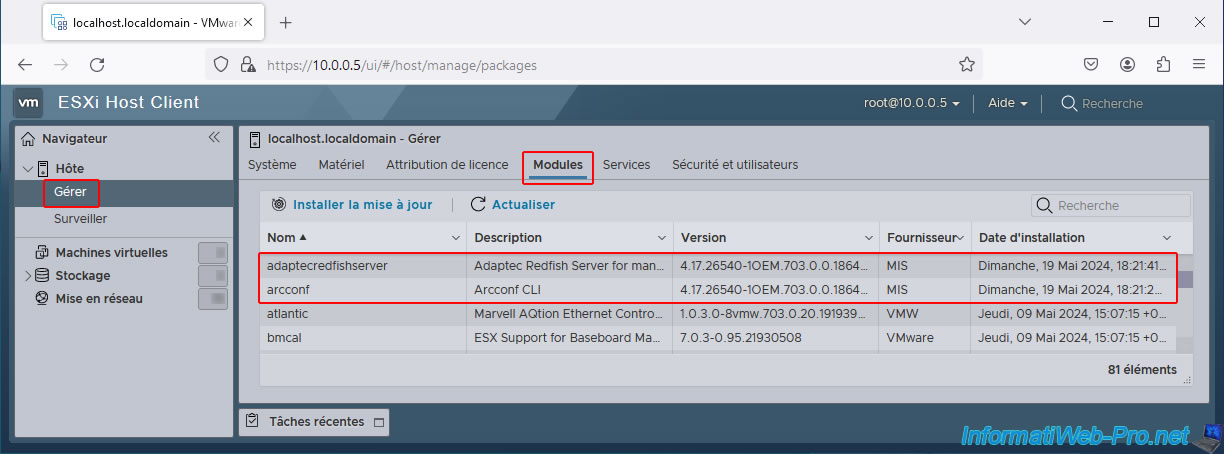Switch to the Services tab
Image resolution: width=1224 pixels, height=454 pixels.
[626, 165]
